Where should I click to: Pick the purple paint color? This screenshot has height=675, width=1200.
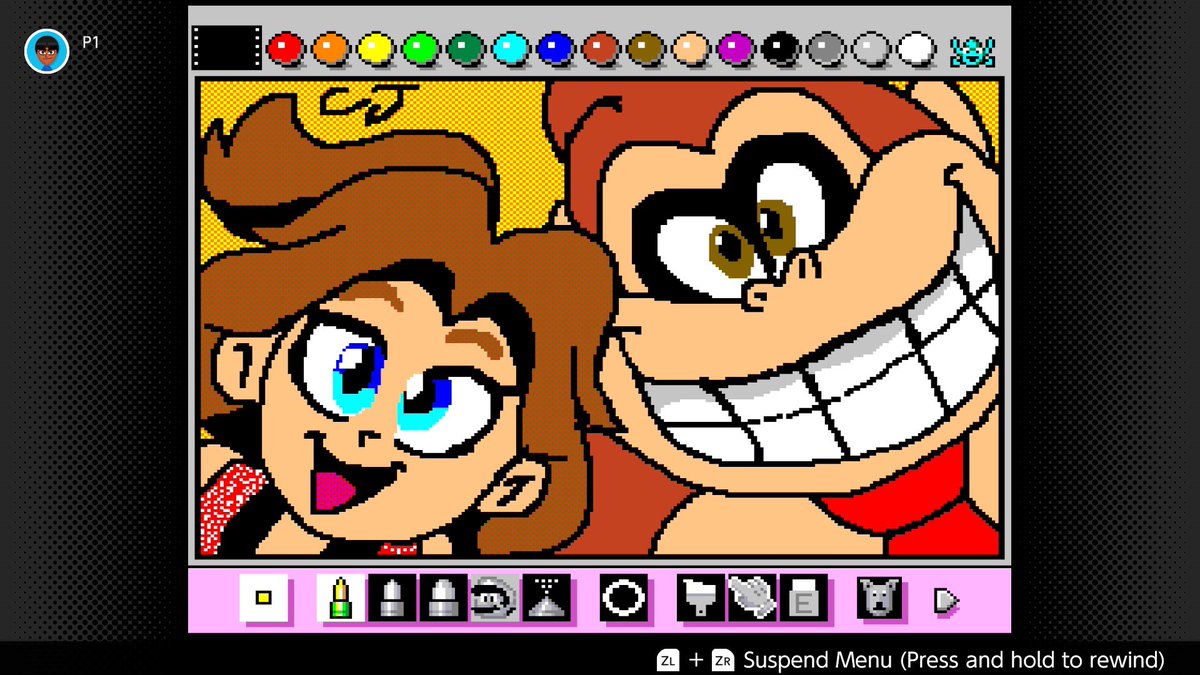point(736,48)
